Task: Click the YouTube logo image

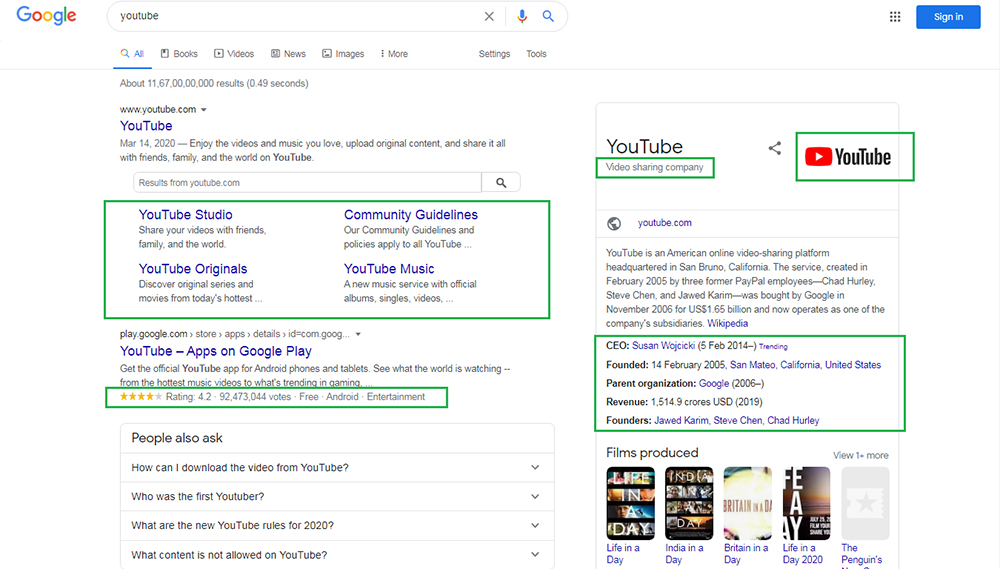Action: (x=848, y=157)
